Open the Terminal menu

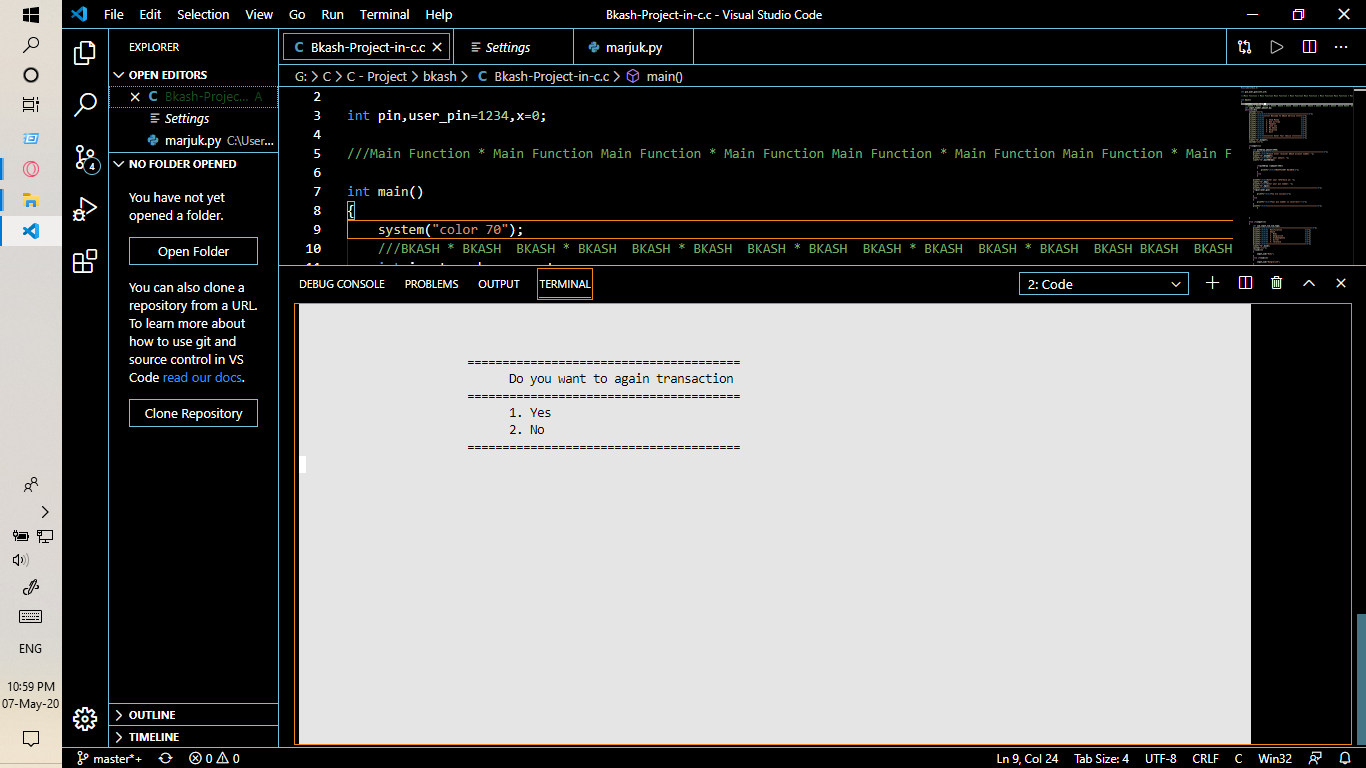[x=385, y=14]
